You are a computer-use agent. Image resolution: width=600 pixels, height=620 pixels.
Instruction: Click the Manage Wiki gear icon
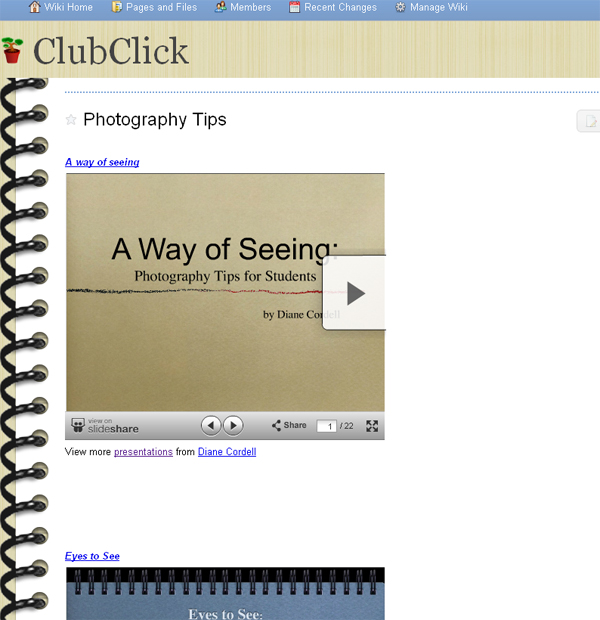[x=400, y=7]
